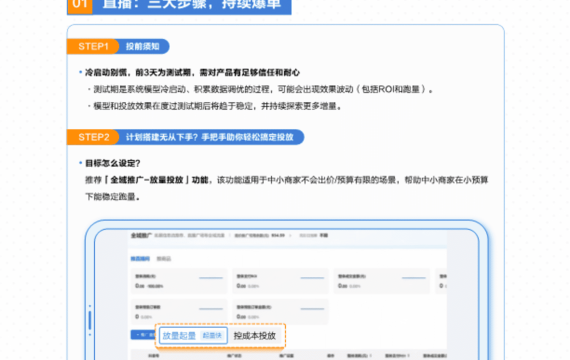The height and width of the screenshot is (360, 570).
Task: Click the 冷启动别慌 bold bullet line
Action: coord(192,73)
